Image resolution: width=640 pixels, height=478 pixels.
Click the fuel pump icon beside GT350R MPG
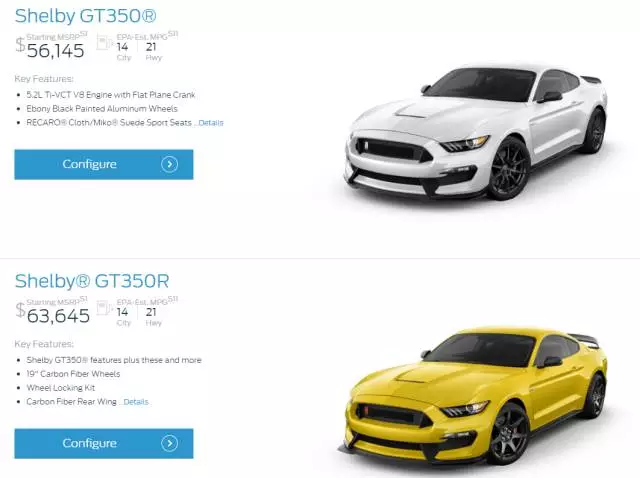[x=104, y=308]
